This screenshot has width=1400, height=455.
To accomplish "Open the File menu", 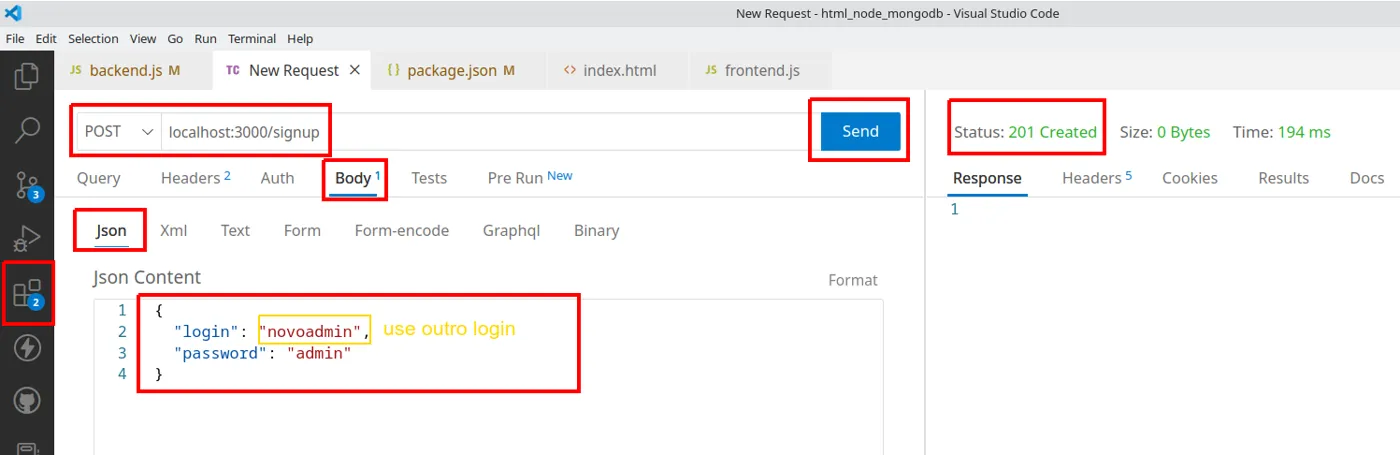I will coord(16,39).
